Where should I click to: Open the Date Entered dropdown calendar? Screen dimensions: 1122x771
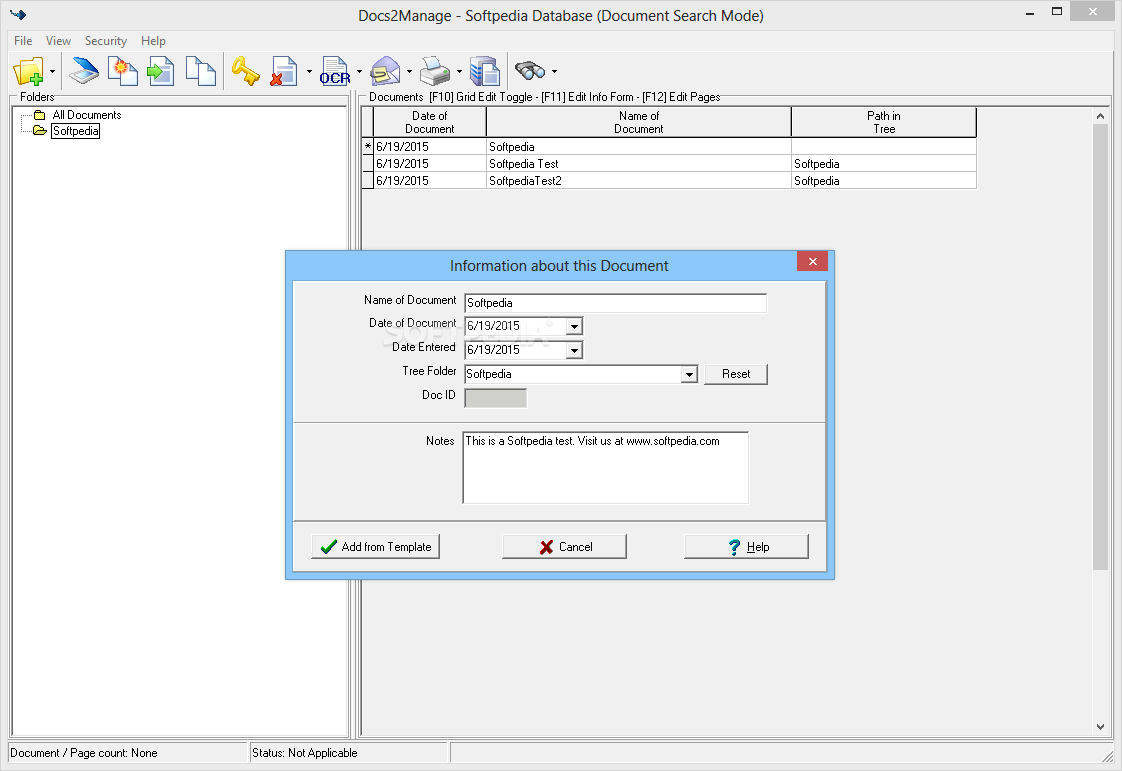pos(575,351)
